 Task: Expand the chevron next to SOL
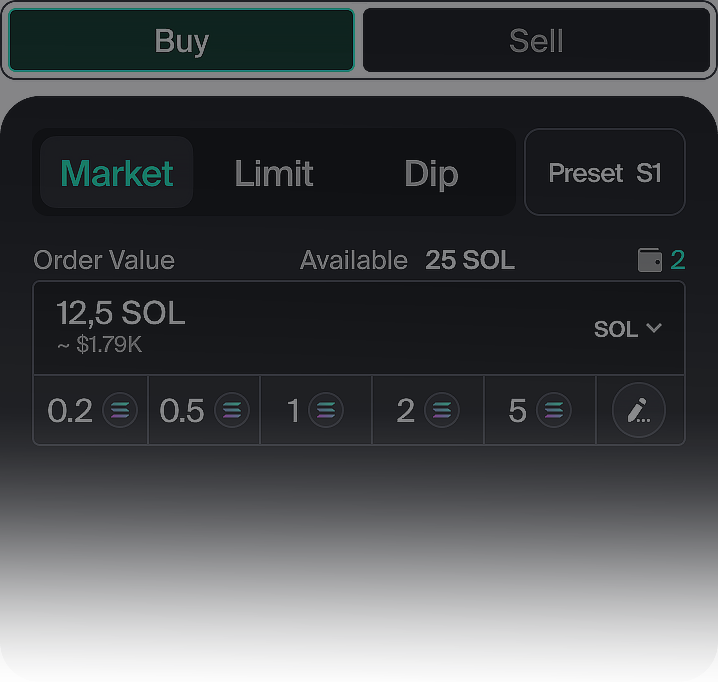click(655, 328)
